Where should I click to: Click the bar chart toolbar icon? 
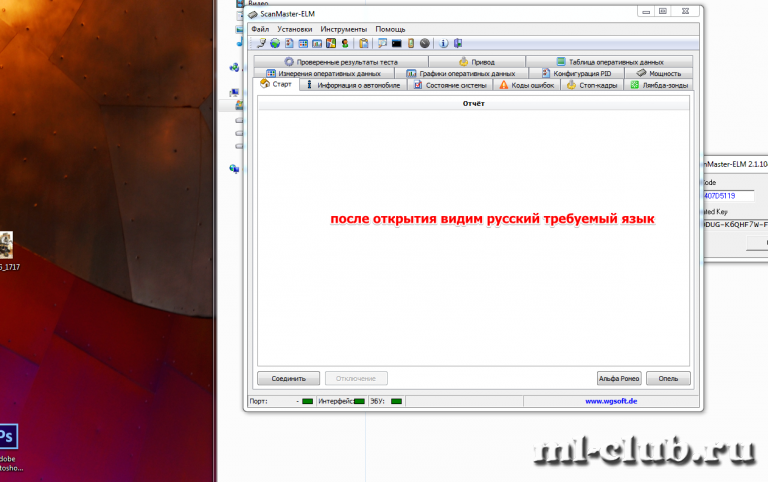click(317, 43)
